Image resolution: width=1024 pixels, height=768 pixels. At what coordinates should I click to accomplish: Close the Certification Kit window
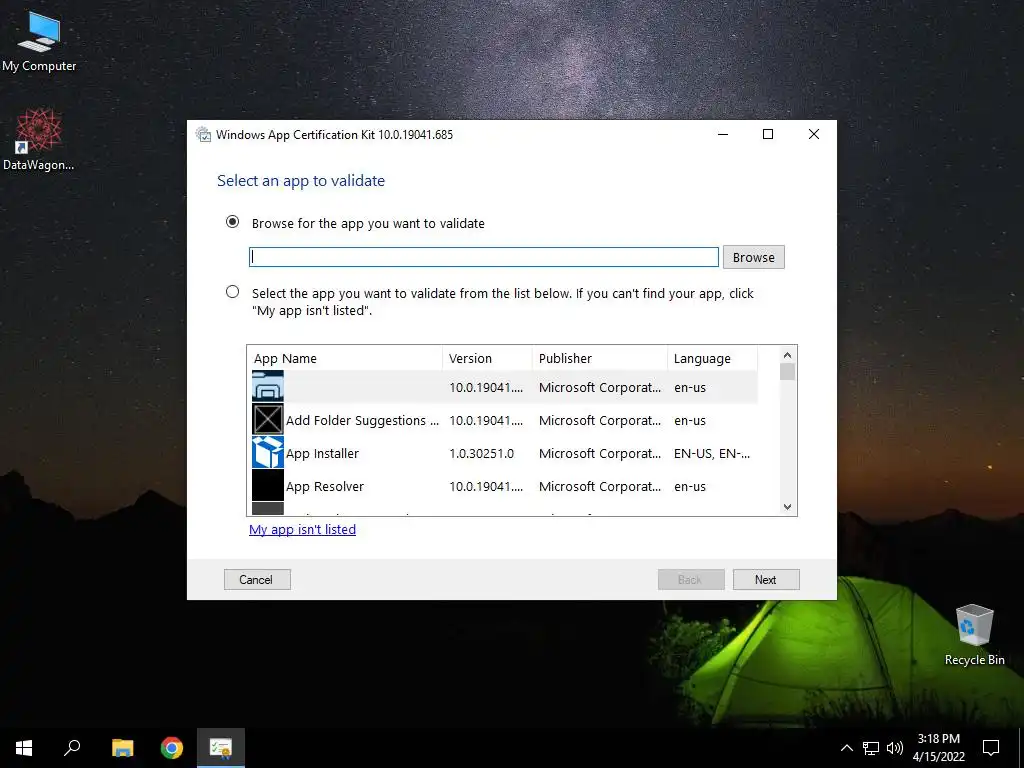click(814, 134)
